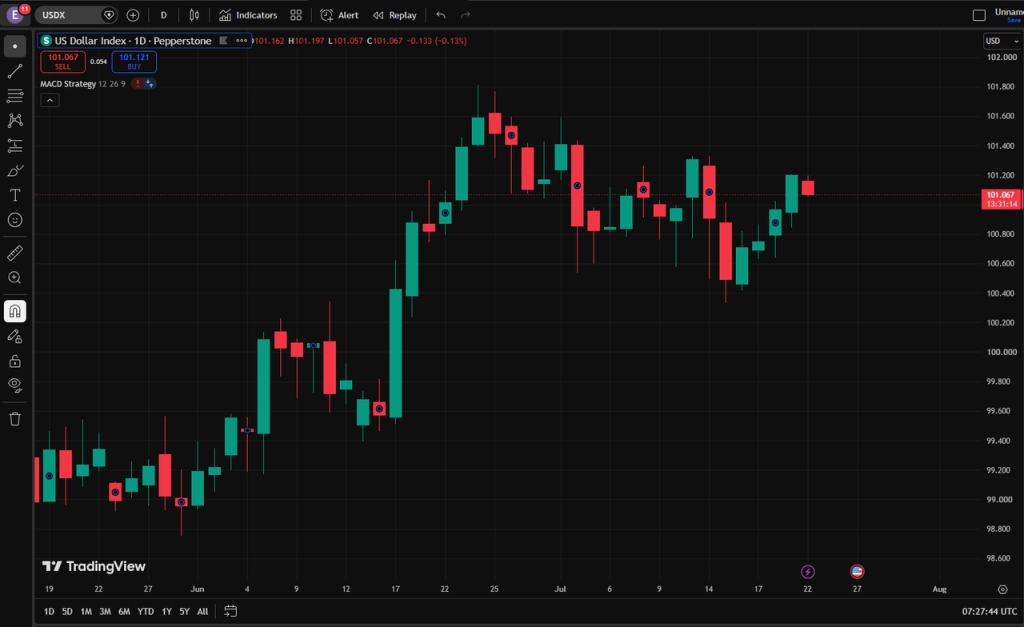The width and height of the screenshot is (1024, 627).
Task: Start bar Replay mode
Action: [x=394, y=15]
